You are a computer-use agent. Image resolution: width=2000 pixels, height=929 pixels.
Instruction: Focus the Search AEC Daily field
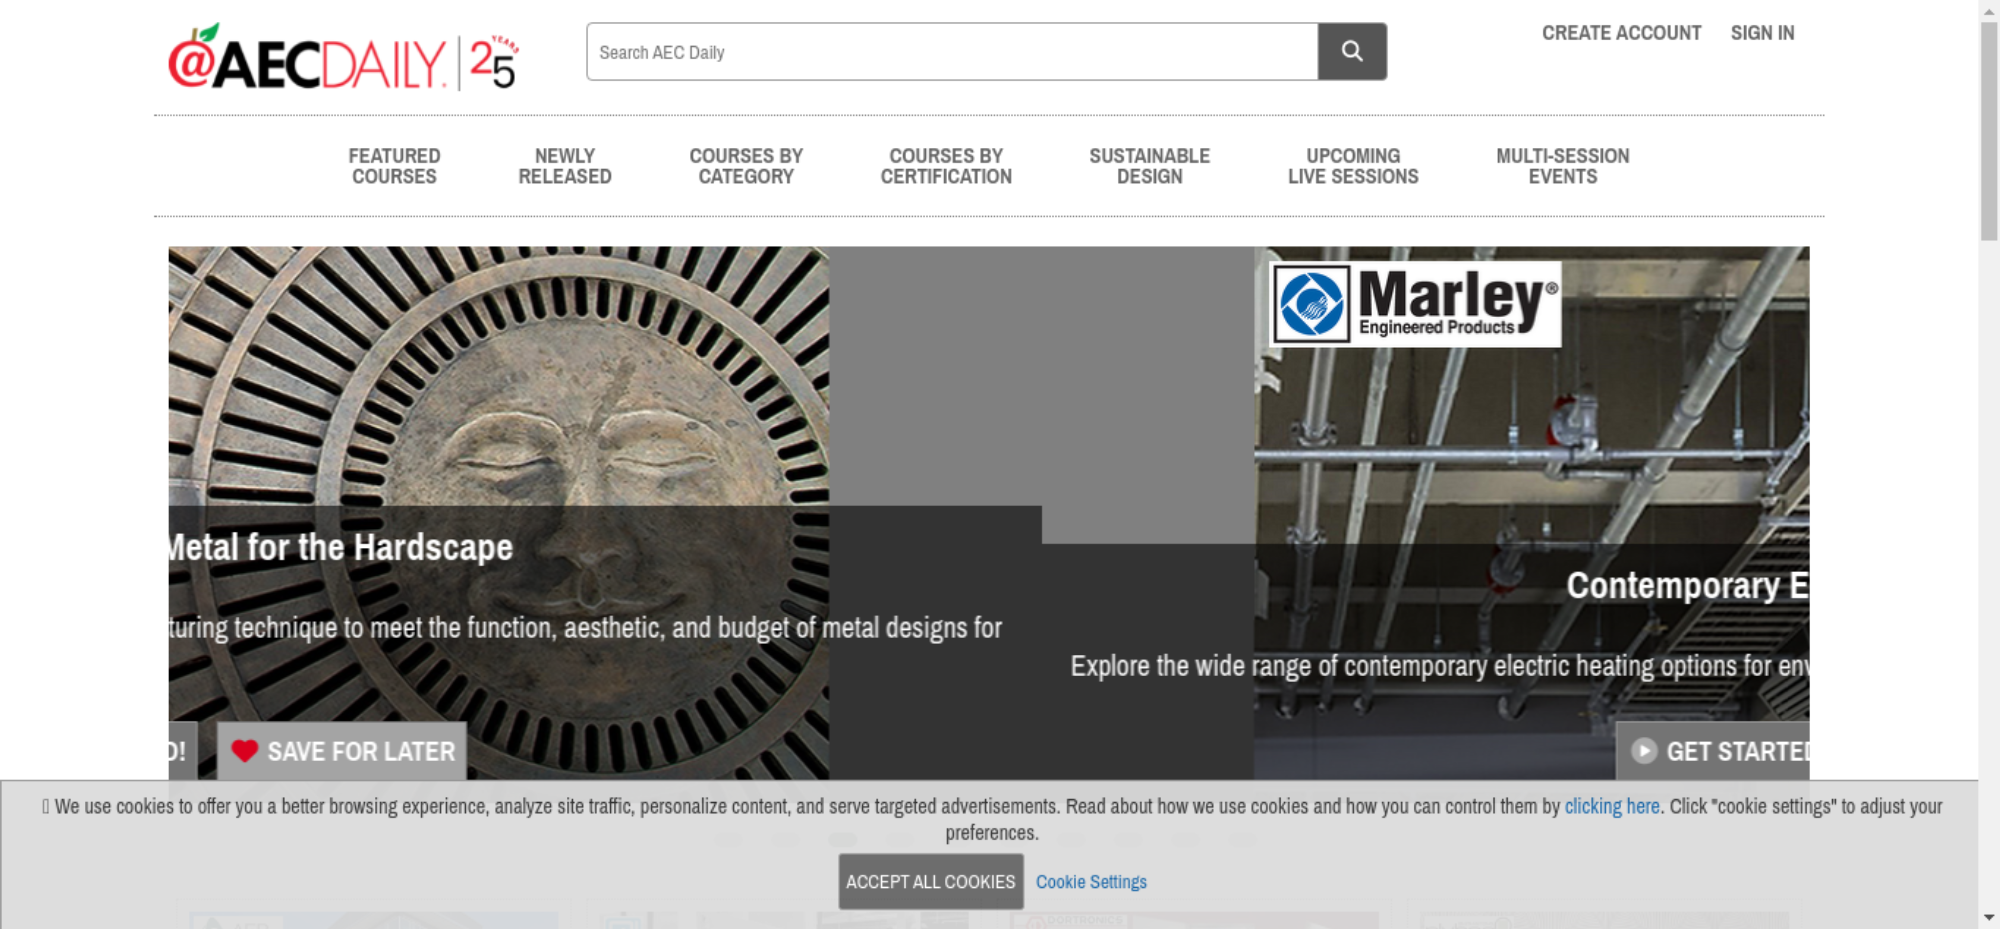point(951,52)
